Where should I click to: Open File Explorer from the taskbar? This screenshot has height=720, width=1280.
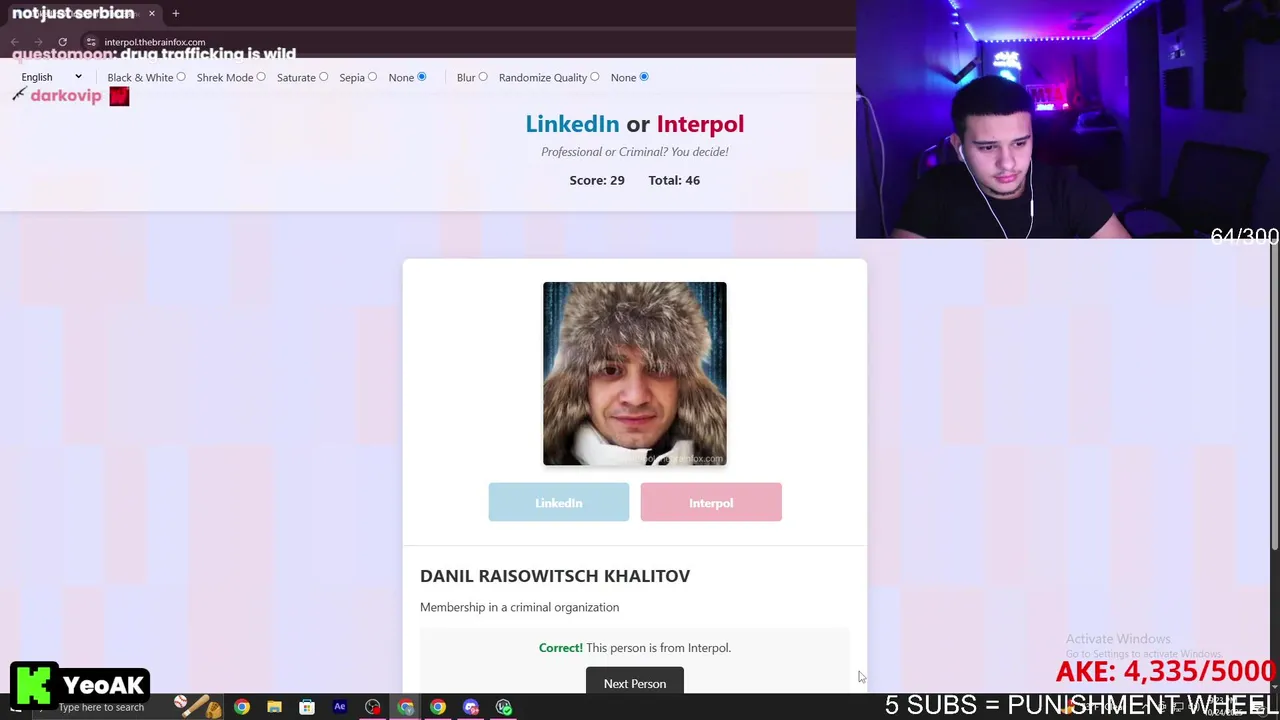(274, 707)
